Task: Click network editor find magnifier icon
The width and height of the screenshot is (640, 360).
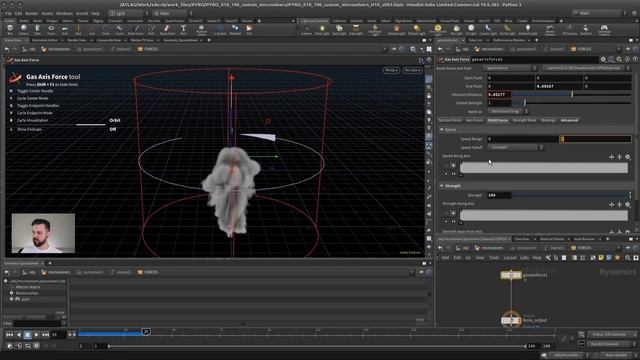Action: [x=628, y=258]
